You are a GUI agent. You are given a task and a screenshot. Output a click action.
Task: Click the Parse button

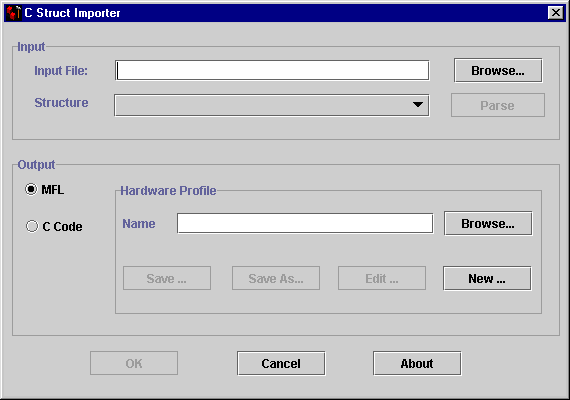498,105
